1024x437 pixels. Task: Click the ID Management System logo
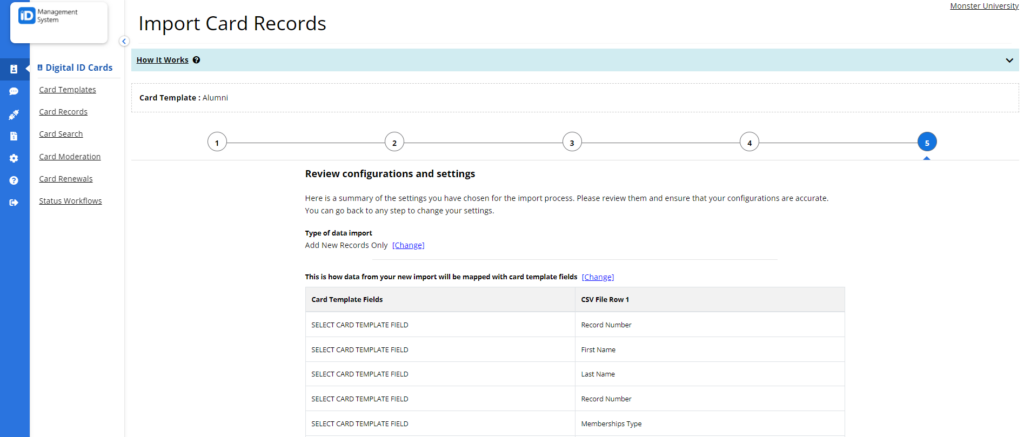[59, 22]
